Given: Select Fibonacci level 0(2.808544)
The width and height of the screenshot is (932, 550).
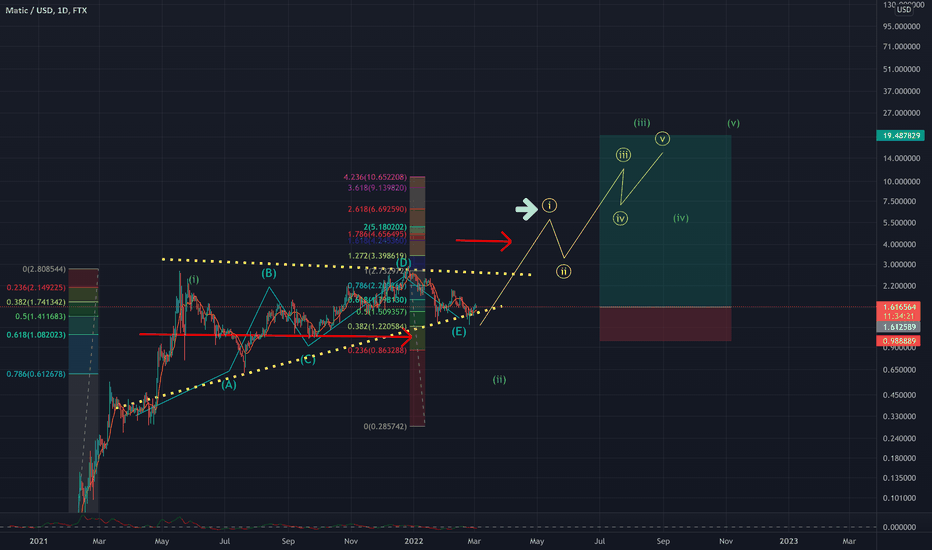Looking at the screenshot, I should click(44, 269).
